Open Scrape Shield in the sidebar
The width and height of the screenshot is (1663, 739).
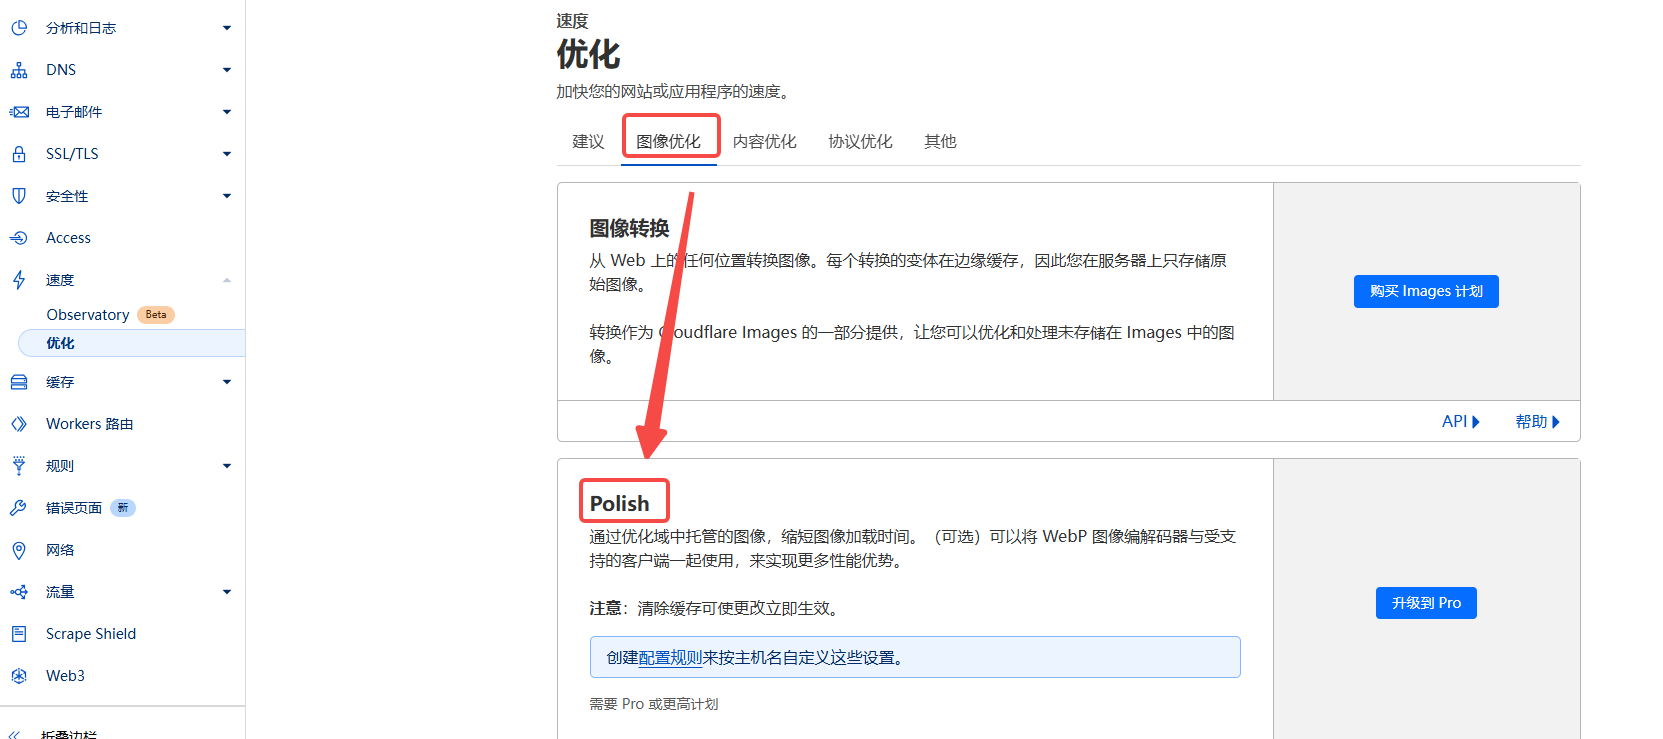point(91,634)
